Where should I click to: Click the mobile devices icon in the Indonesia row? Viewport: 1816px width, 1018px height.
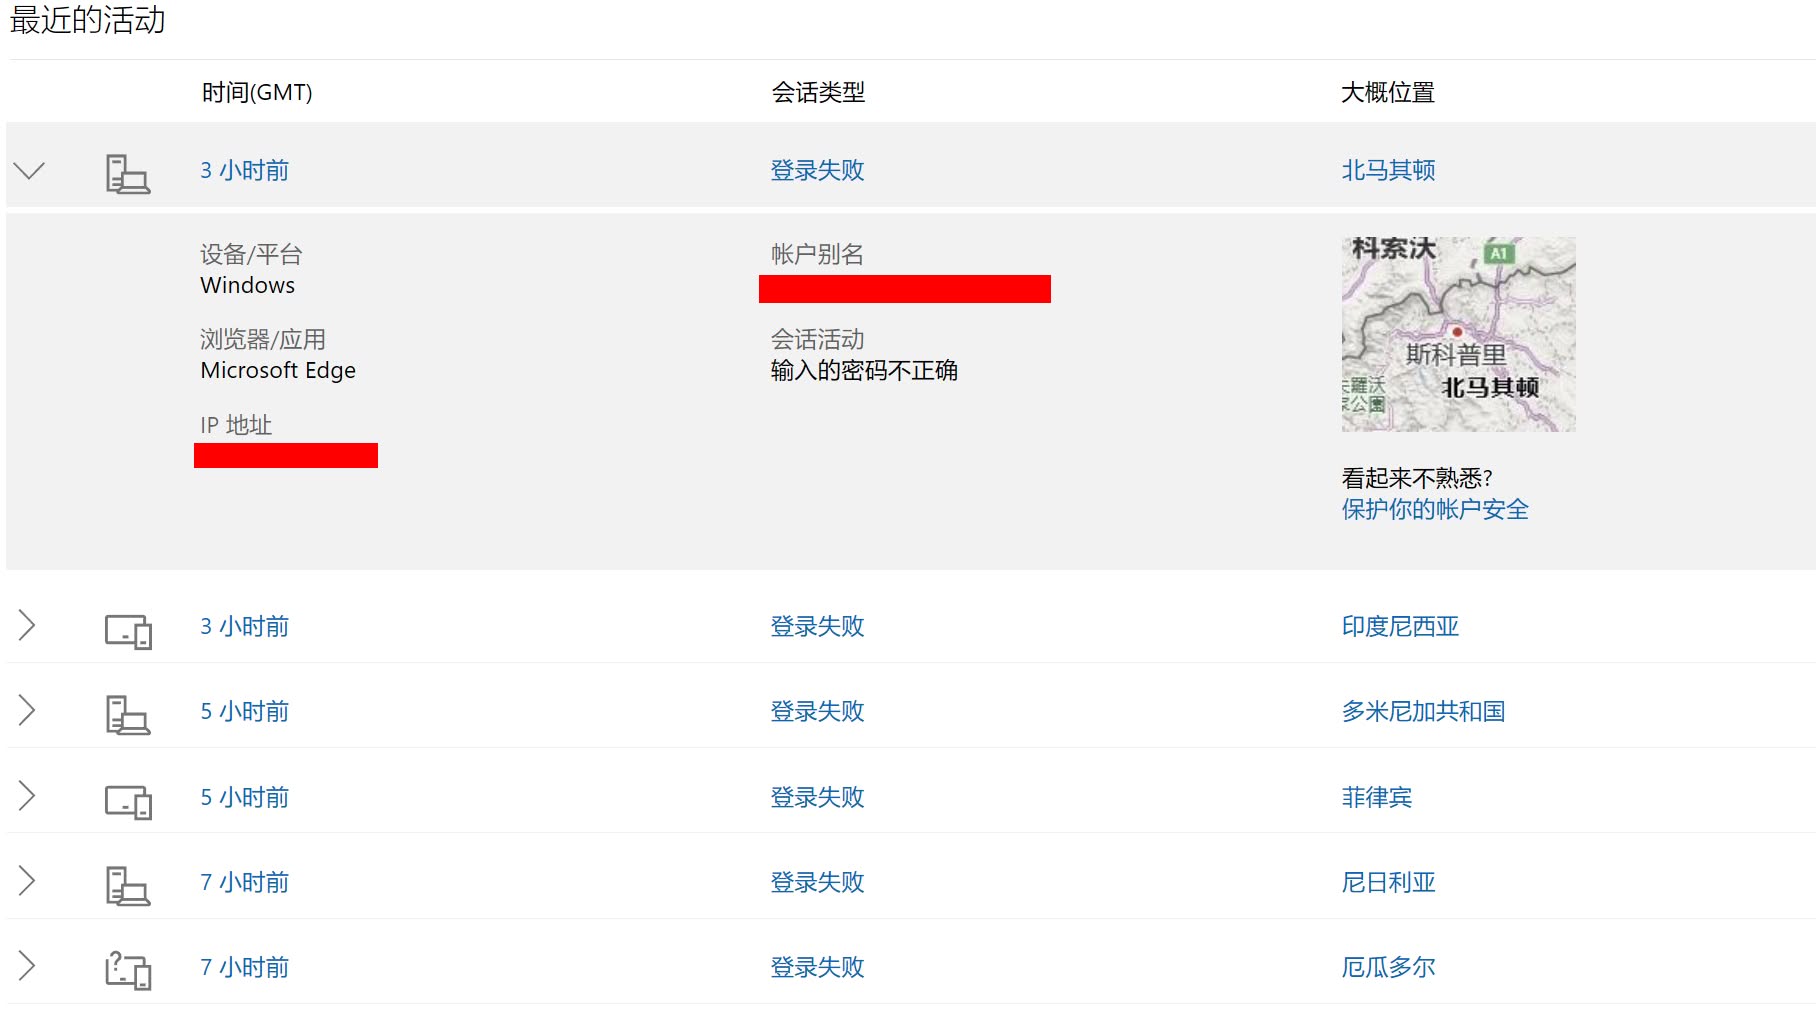[128, 628]
